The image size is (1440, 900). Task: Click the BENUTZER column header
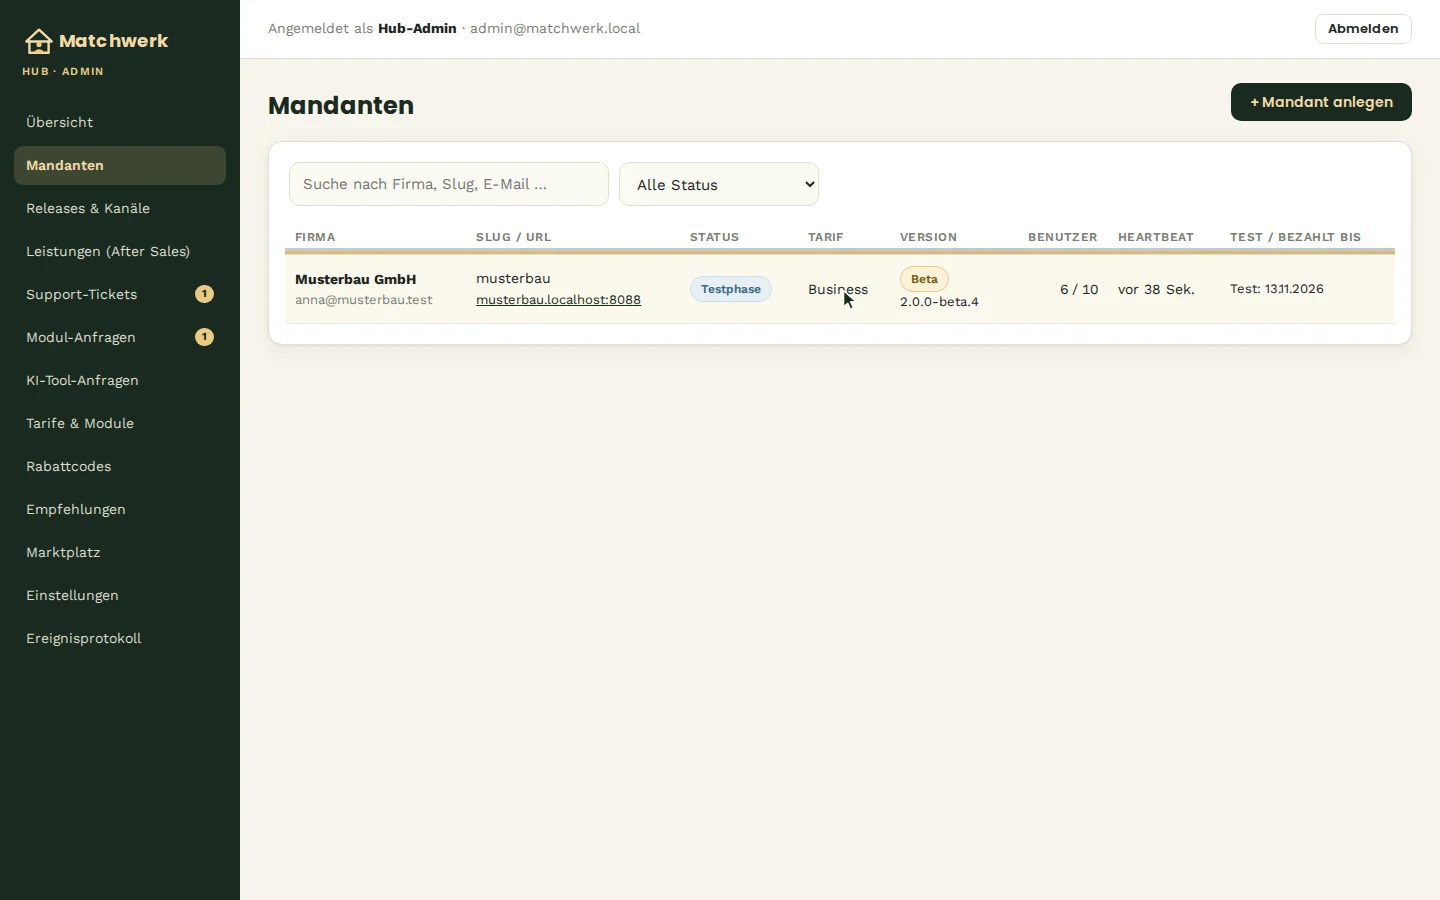pos(1063,237)
